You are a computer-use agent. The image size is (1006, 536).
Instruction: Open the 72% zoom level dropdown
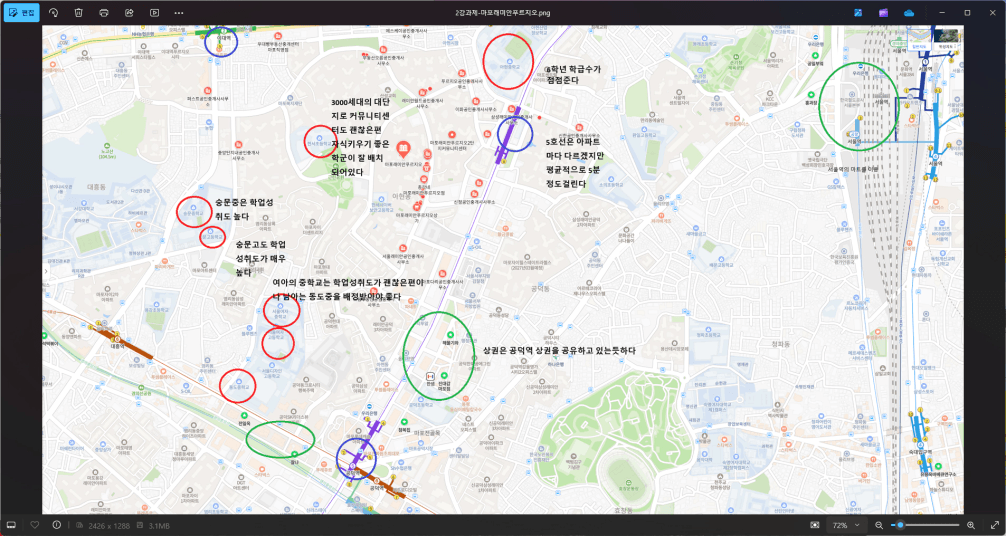coord(846,525)
